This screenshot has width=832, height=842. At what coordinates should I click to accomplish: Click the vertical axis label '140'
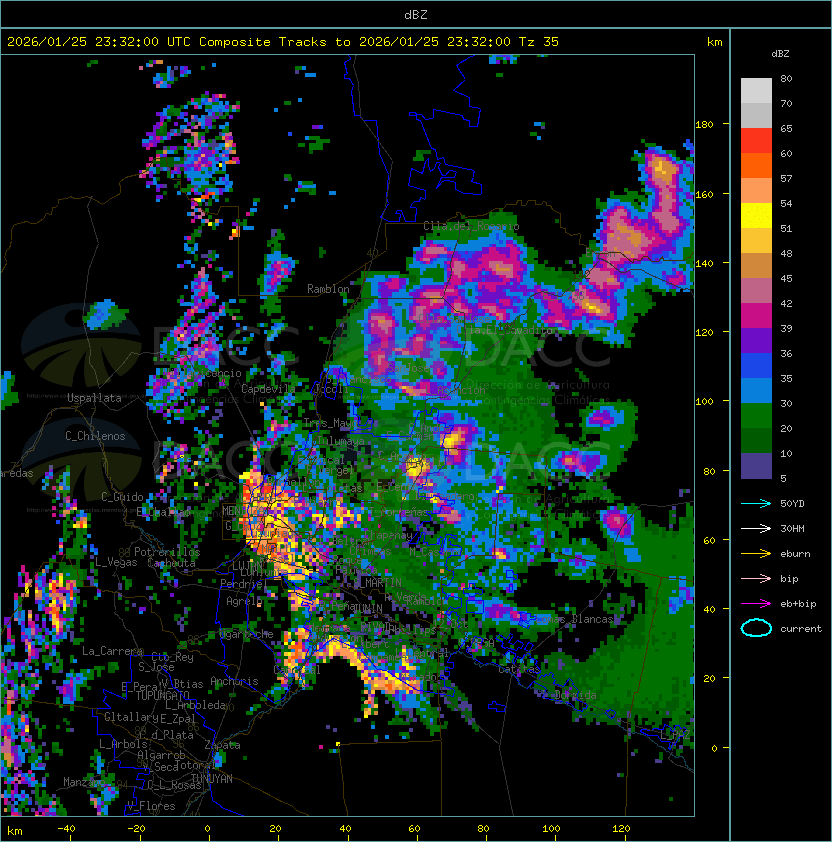point(704,263)
